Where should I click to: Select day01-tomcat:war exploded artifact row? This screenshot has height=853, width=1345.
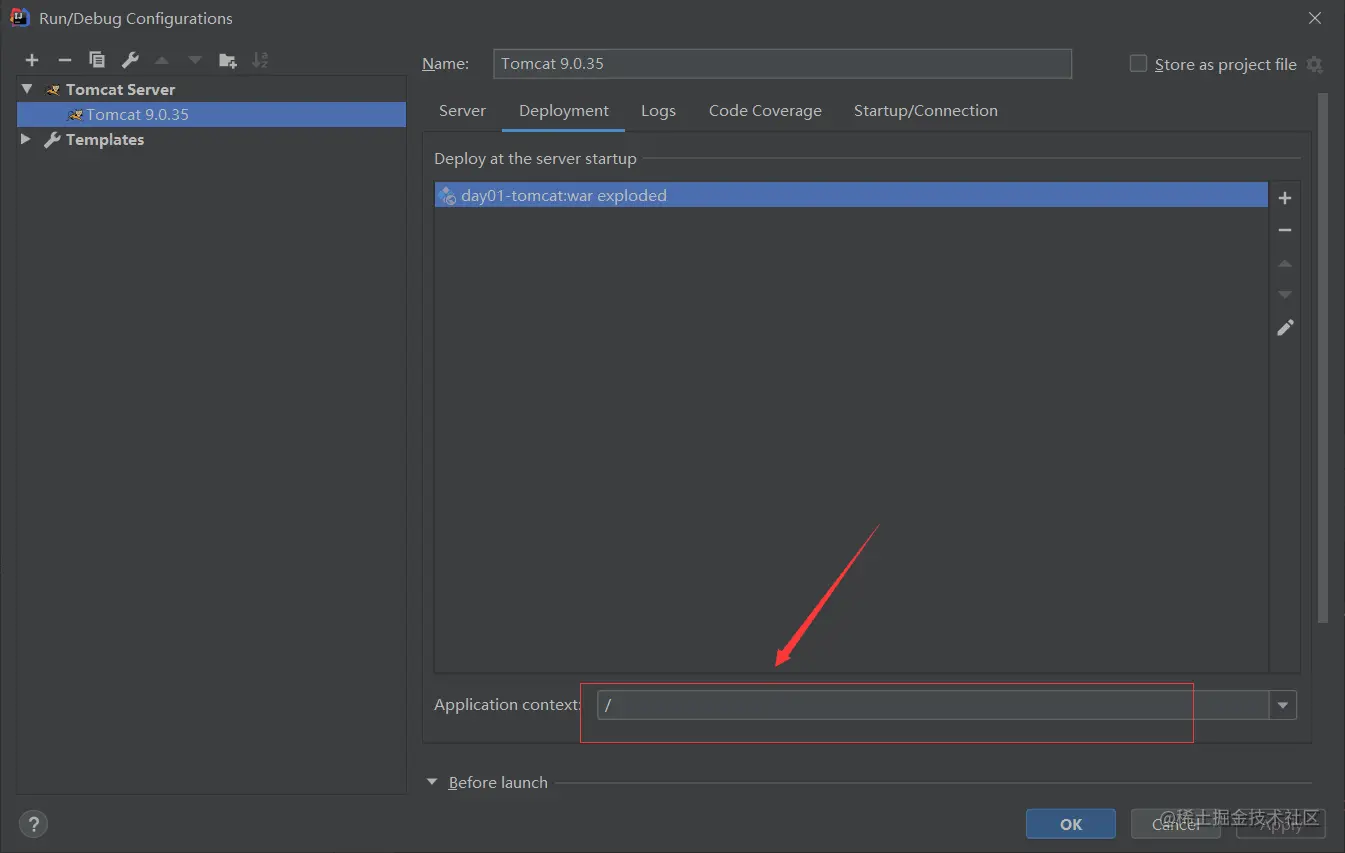coord(851,195)
